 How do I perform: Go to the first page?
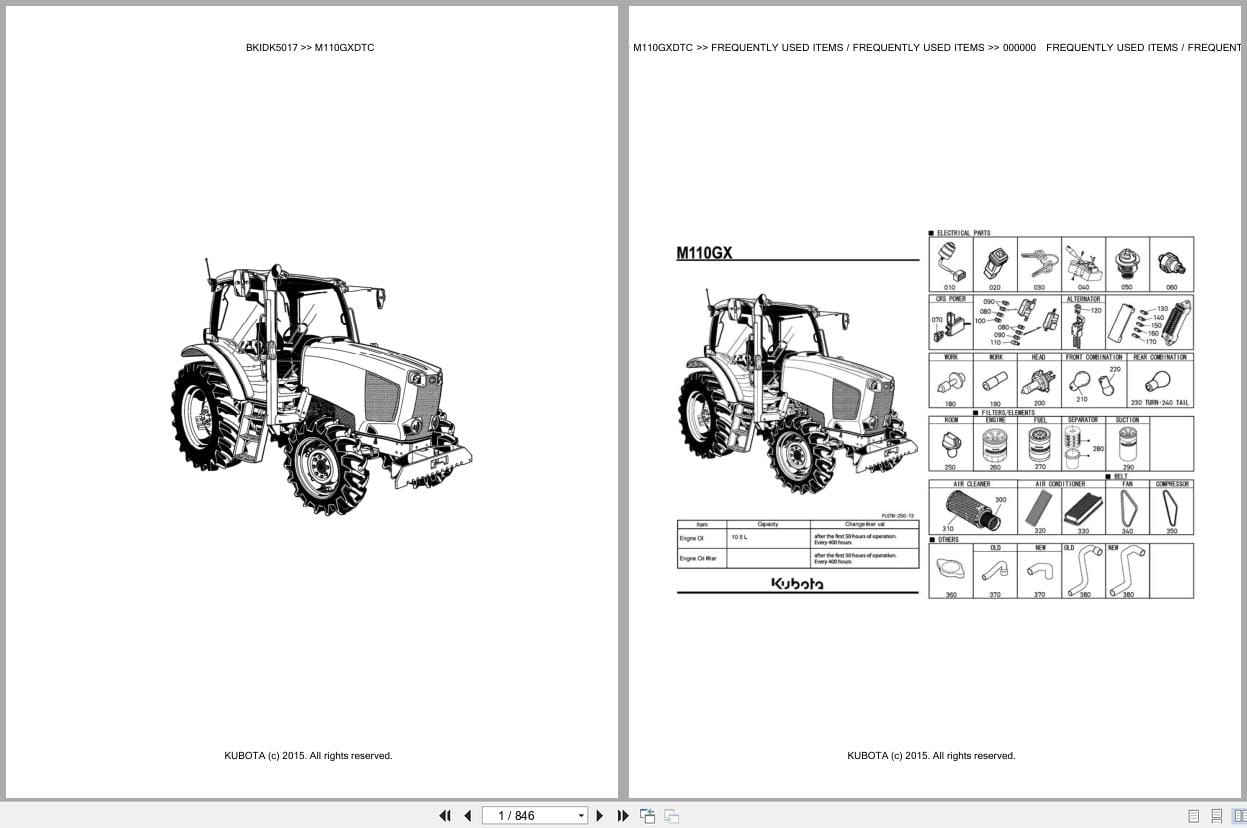tap(445, 816)
